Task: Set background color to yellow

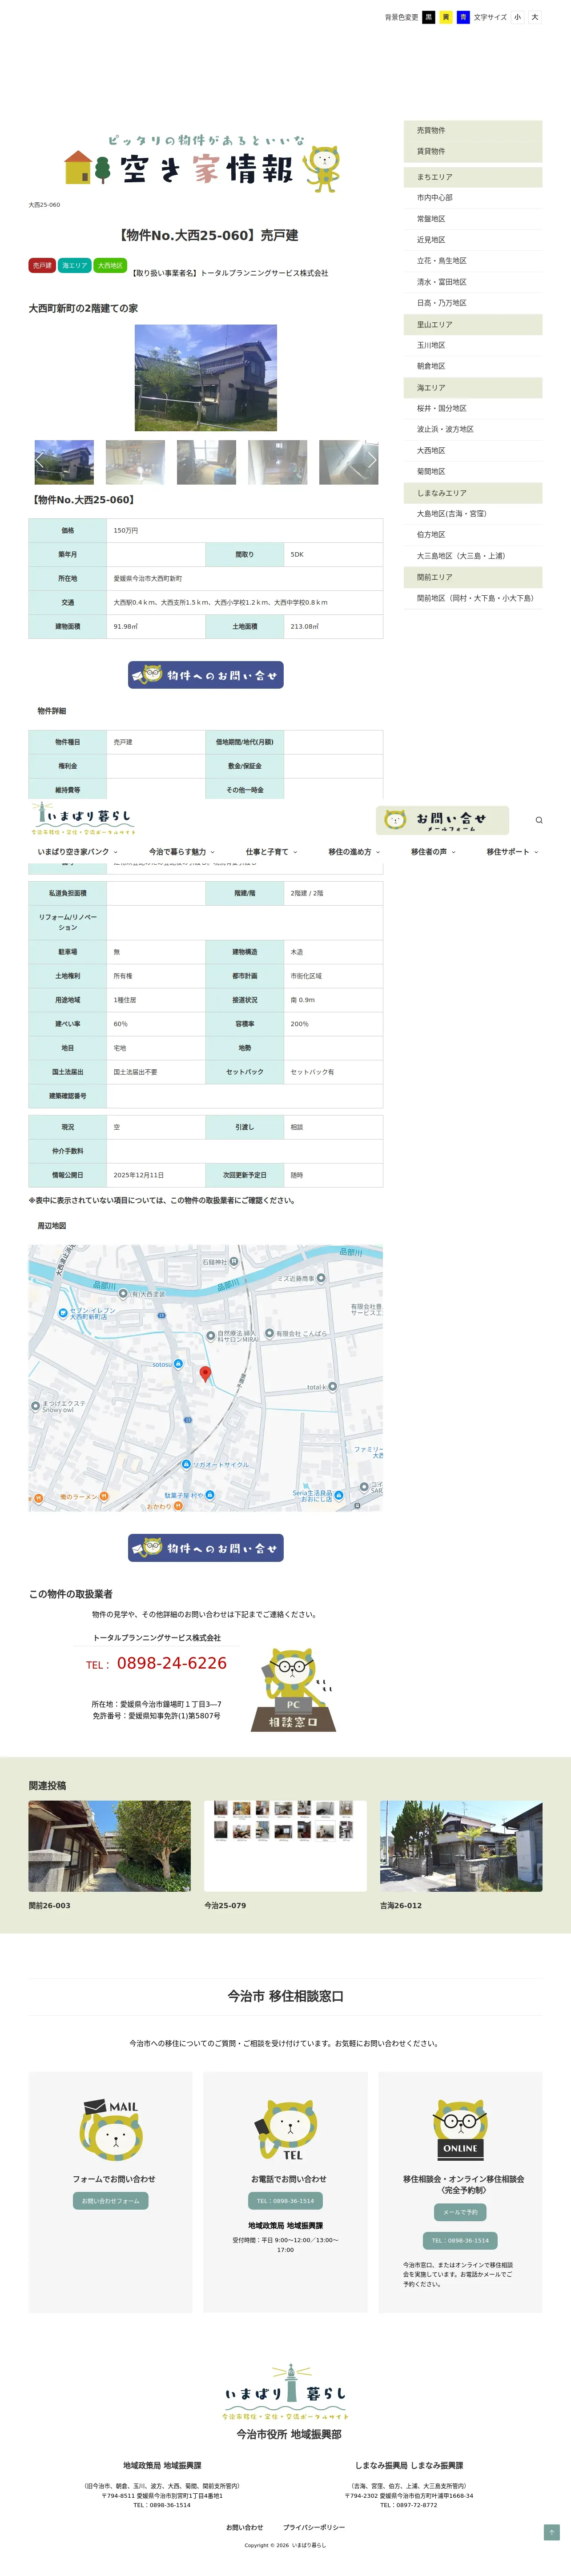Action: tap(446, 17)
